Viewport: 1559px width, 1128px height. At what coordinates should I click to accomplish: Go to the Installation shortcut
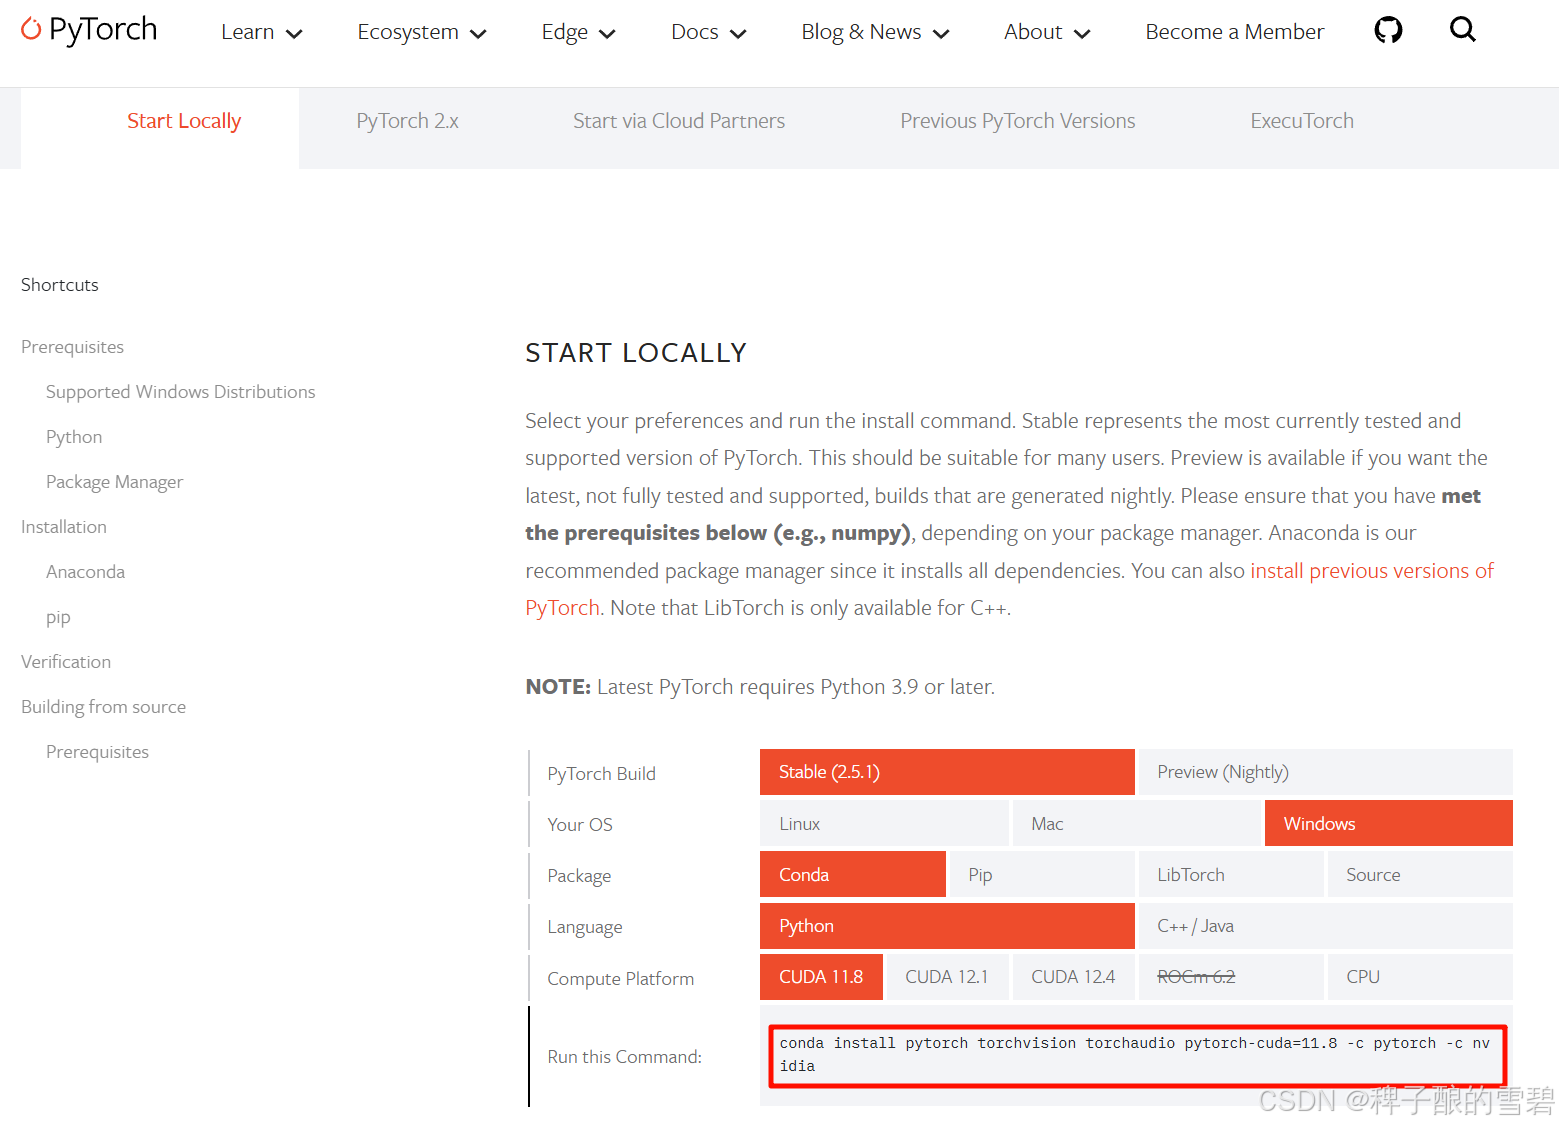[63, 527]
